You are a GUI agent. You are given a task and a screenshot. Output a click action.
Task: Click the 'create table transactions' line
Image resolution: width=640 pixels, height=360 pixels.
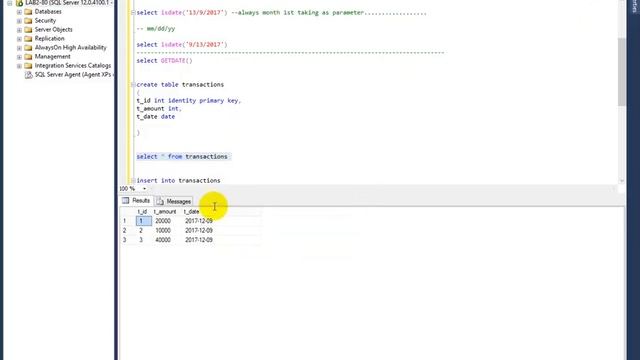180,84
